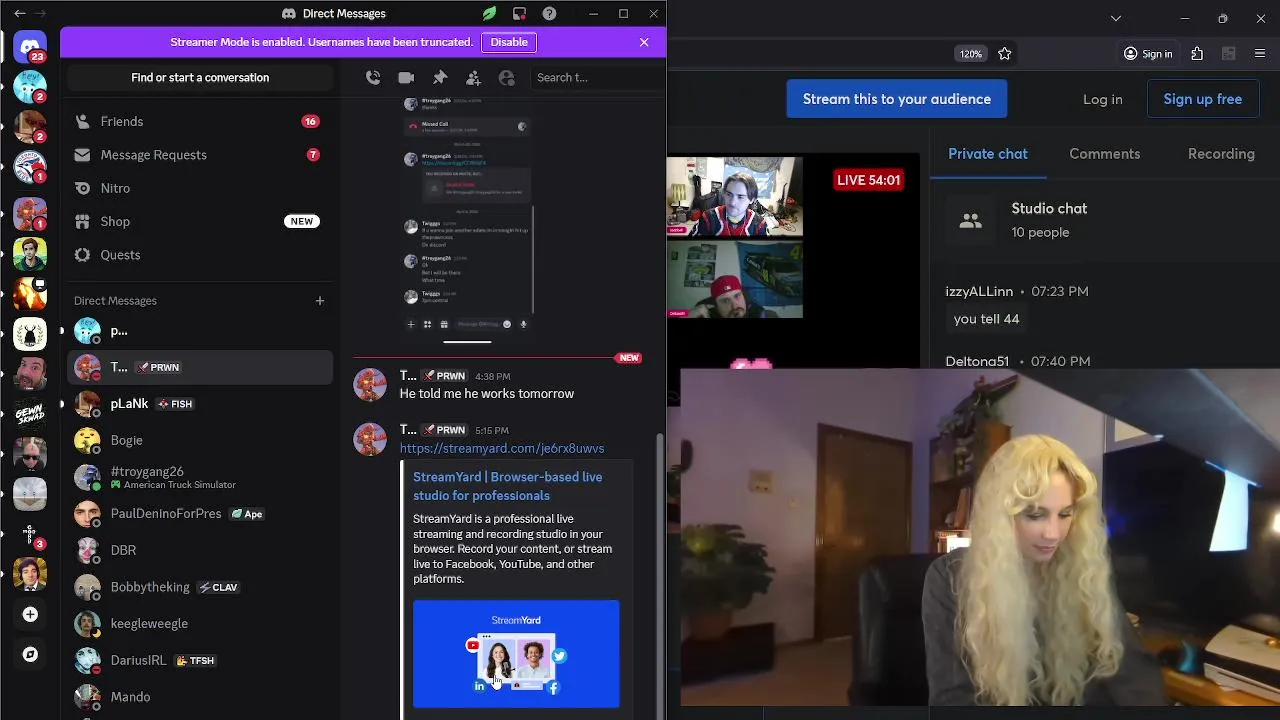
Task: Open Nitro page
Action: coord(200,188)
